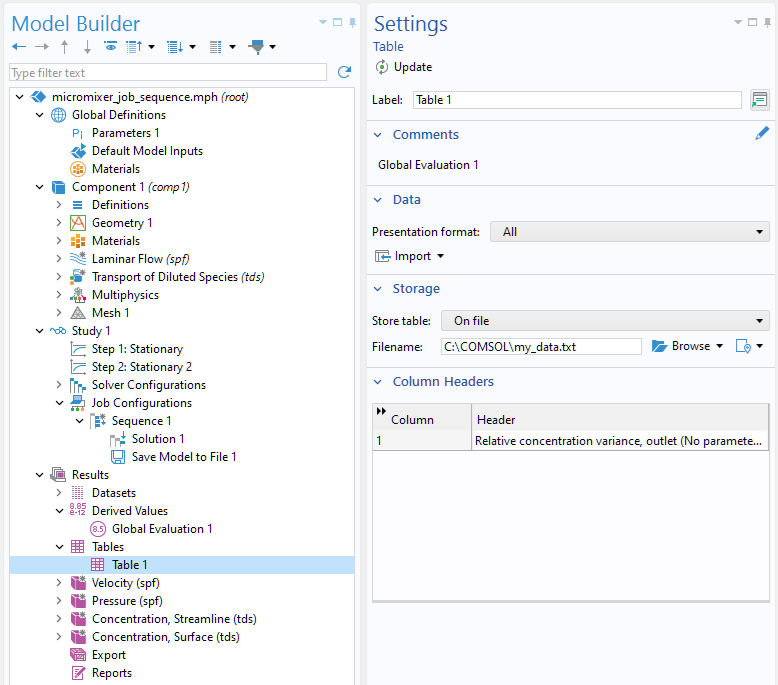The height and width of the screenshot is (685, 778).
Task: Open the Store table dropdown
Action: 606,321
